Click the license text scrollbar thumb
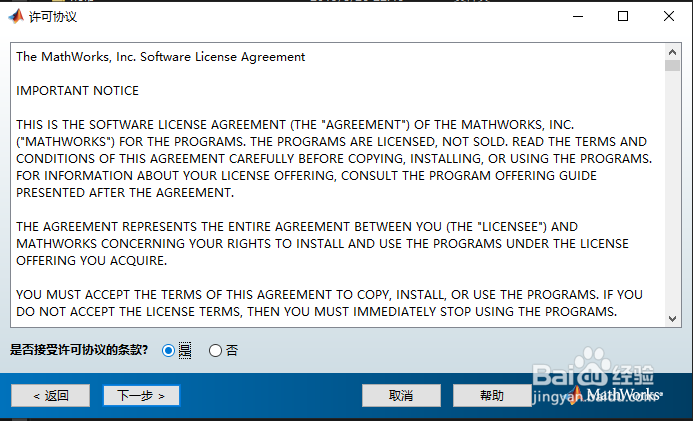This screenshot has width=693, height=421. pos(673,65)
